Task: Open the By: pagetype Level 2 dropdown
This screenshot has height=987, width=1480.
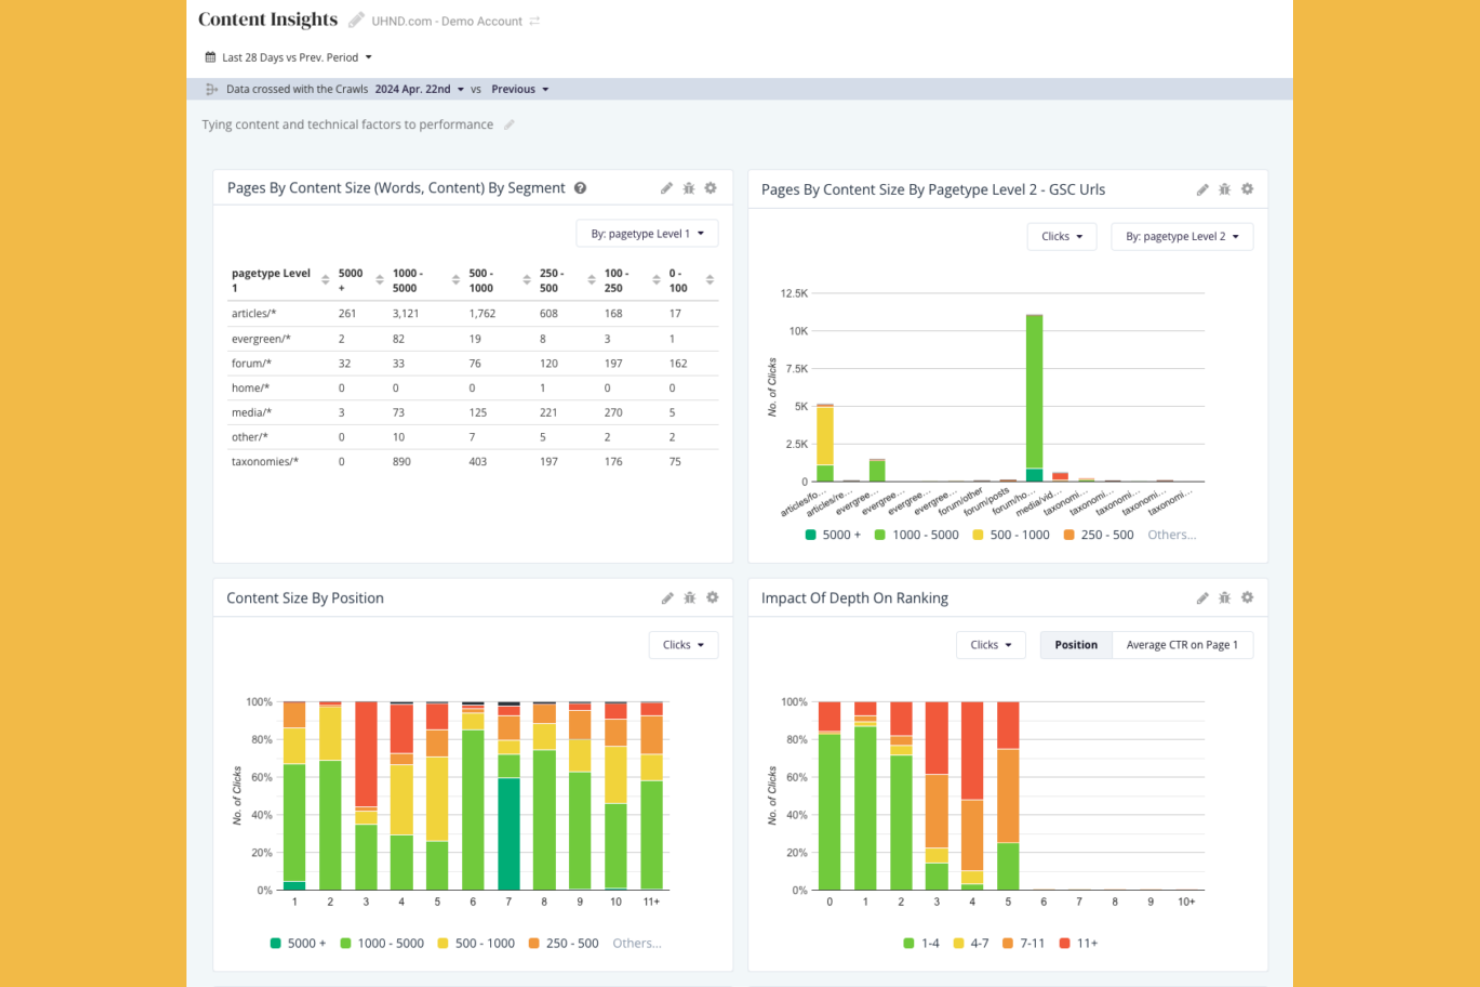Action: coord(1181,236)
